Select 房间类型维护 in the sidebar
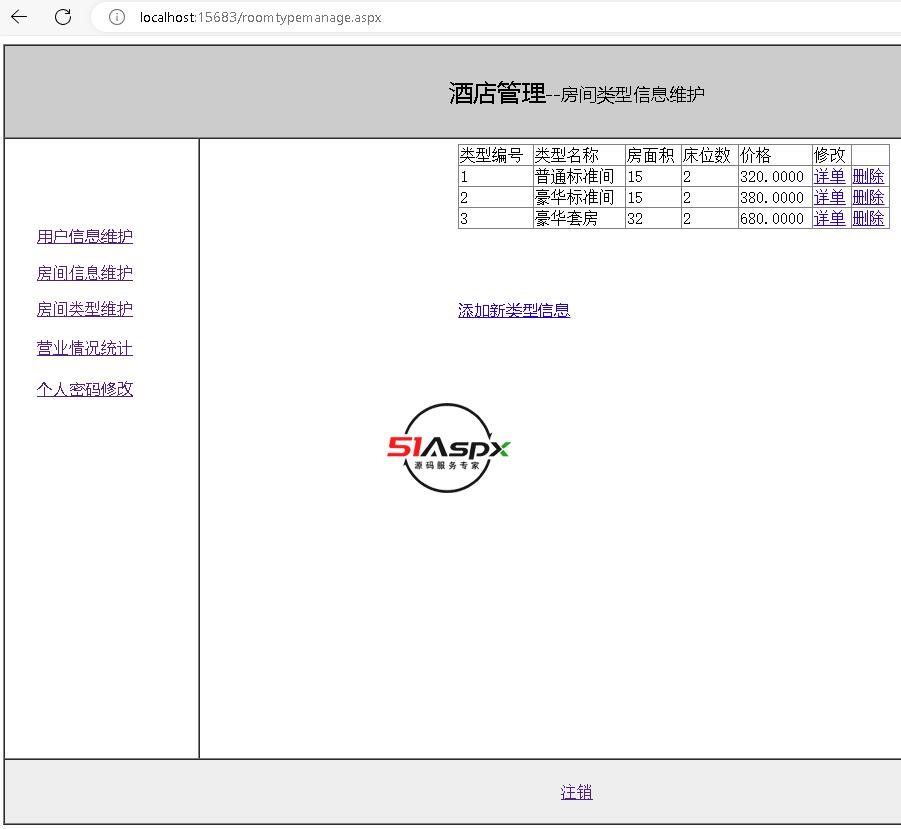 tap(85, 310)
